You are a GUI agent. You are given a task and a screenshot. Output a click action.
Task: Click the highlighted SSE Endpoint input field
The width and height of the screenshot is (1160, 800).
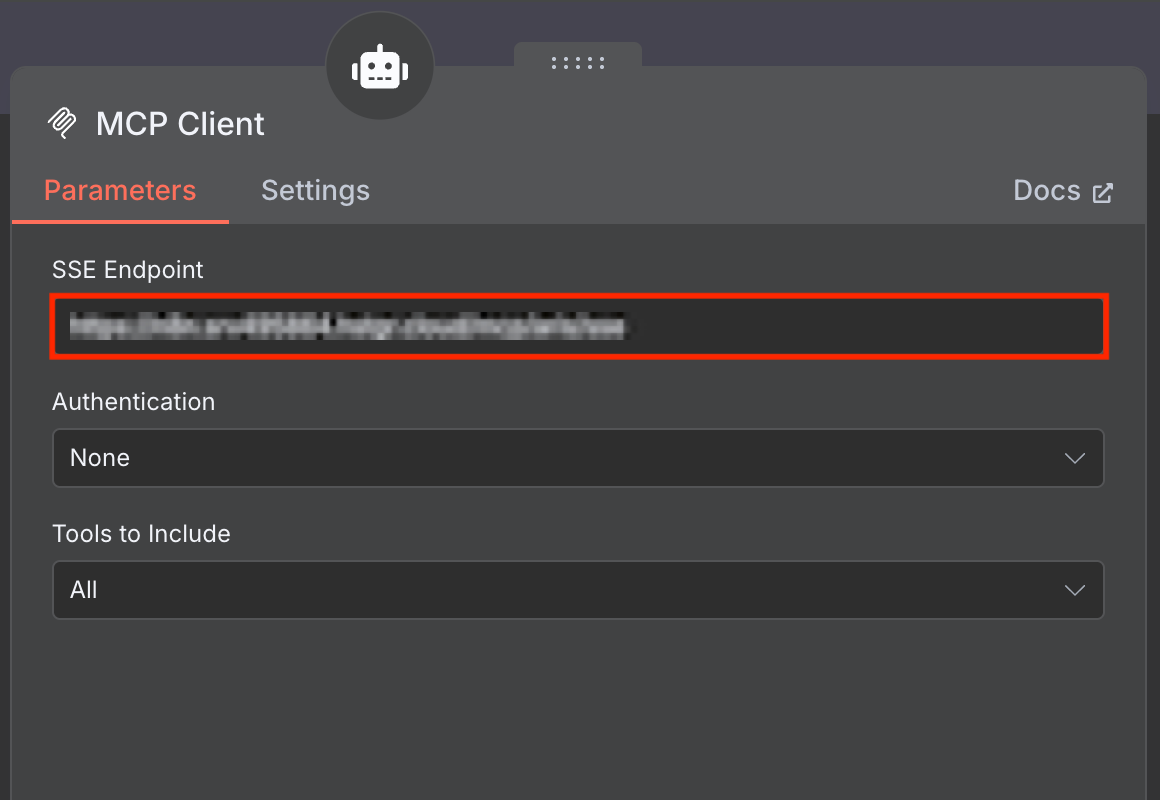click(x=578, y=326)
